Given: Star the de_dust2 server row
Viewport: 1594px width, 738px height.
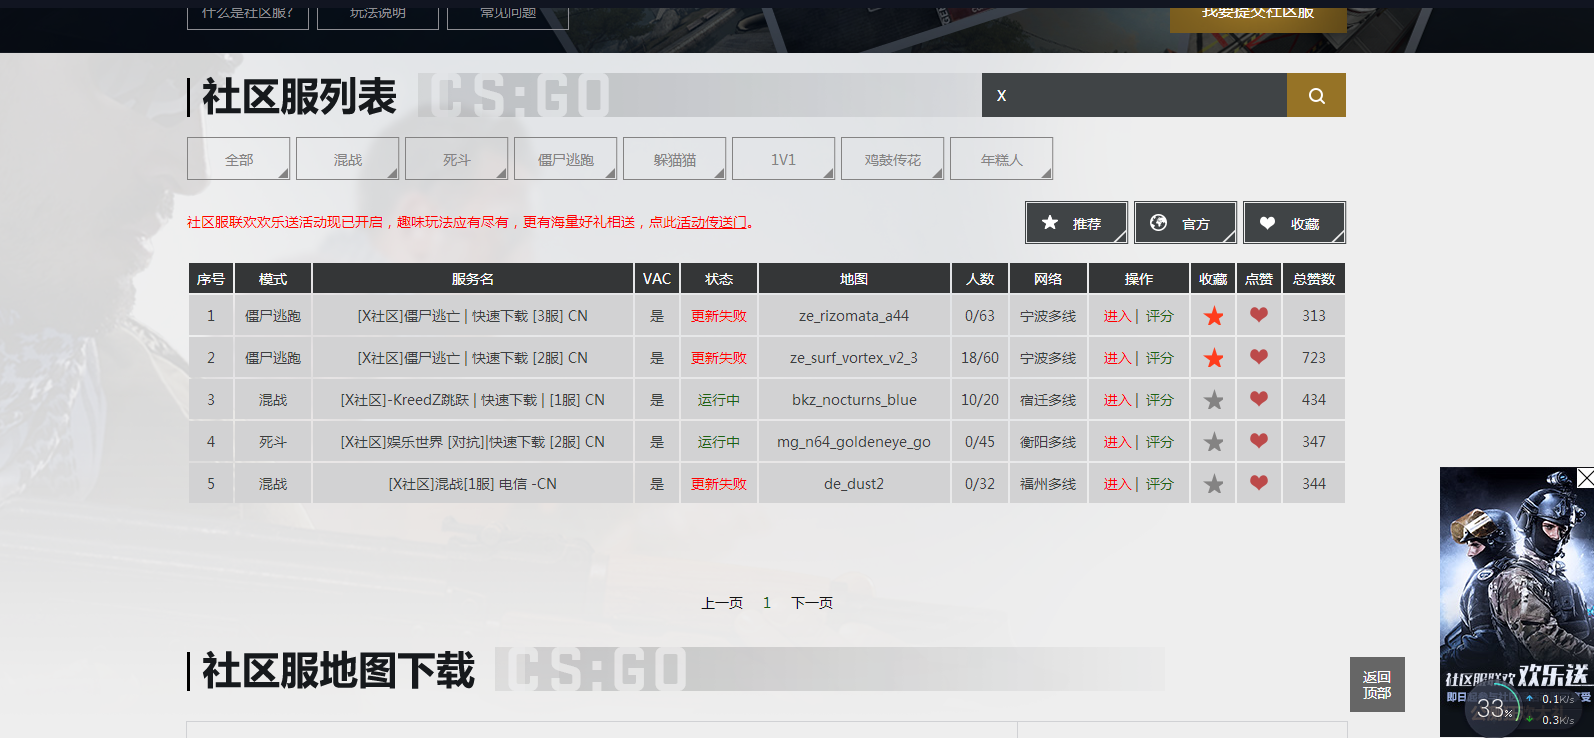Looking at the screenshot, I should (x=1213, y=484).
